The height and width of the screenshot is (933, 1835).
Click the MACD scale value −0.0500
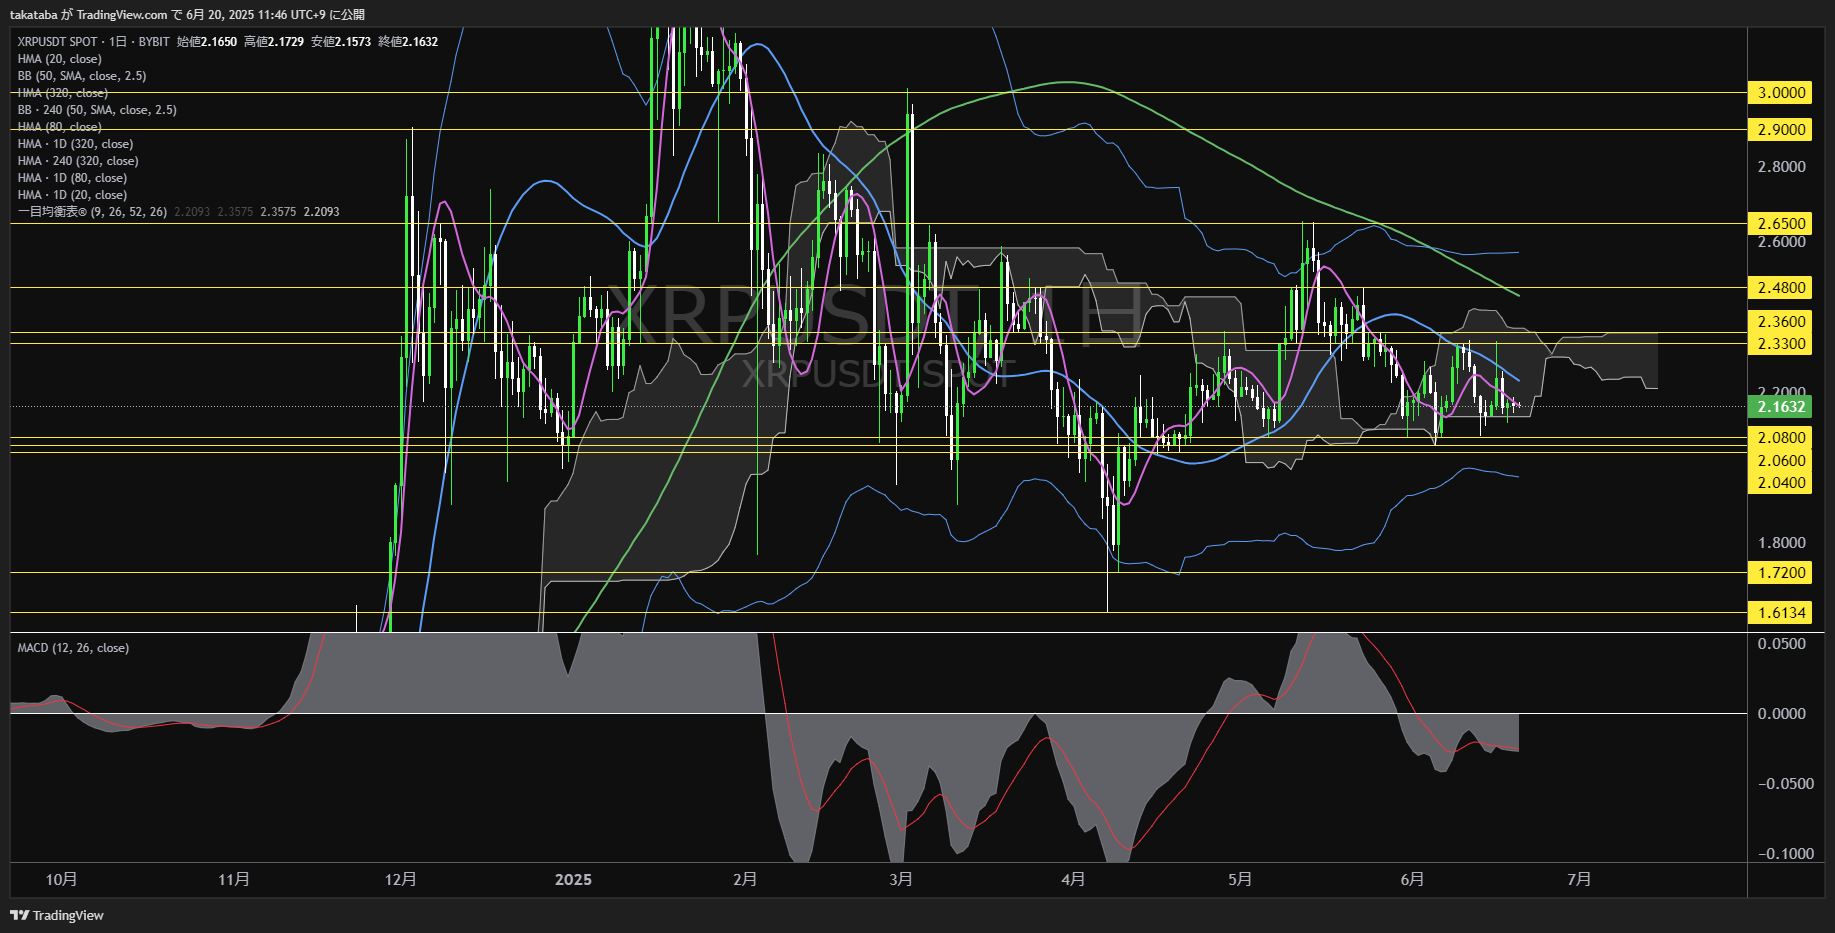[1785, 784]
